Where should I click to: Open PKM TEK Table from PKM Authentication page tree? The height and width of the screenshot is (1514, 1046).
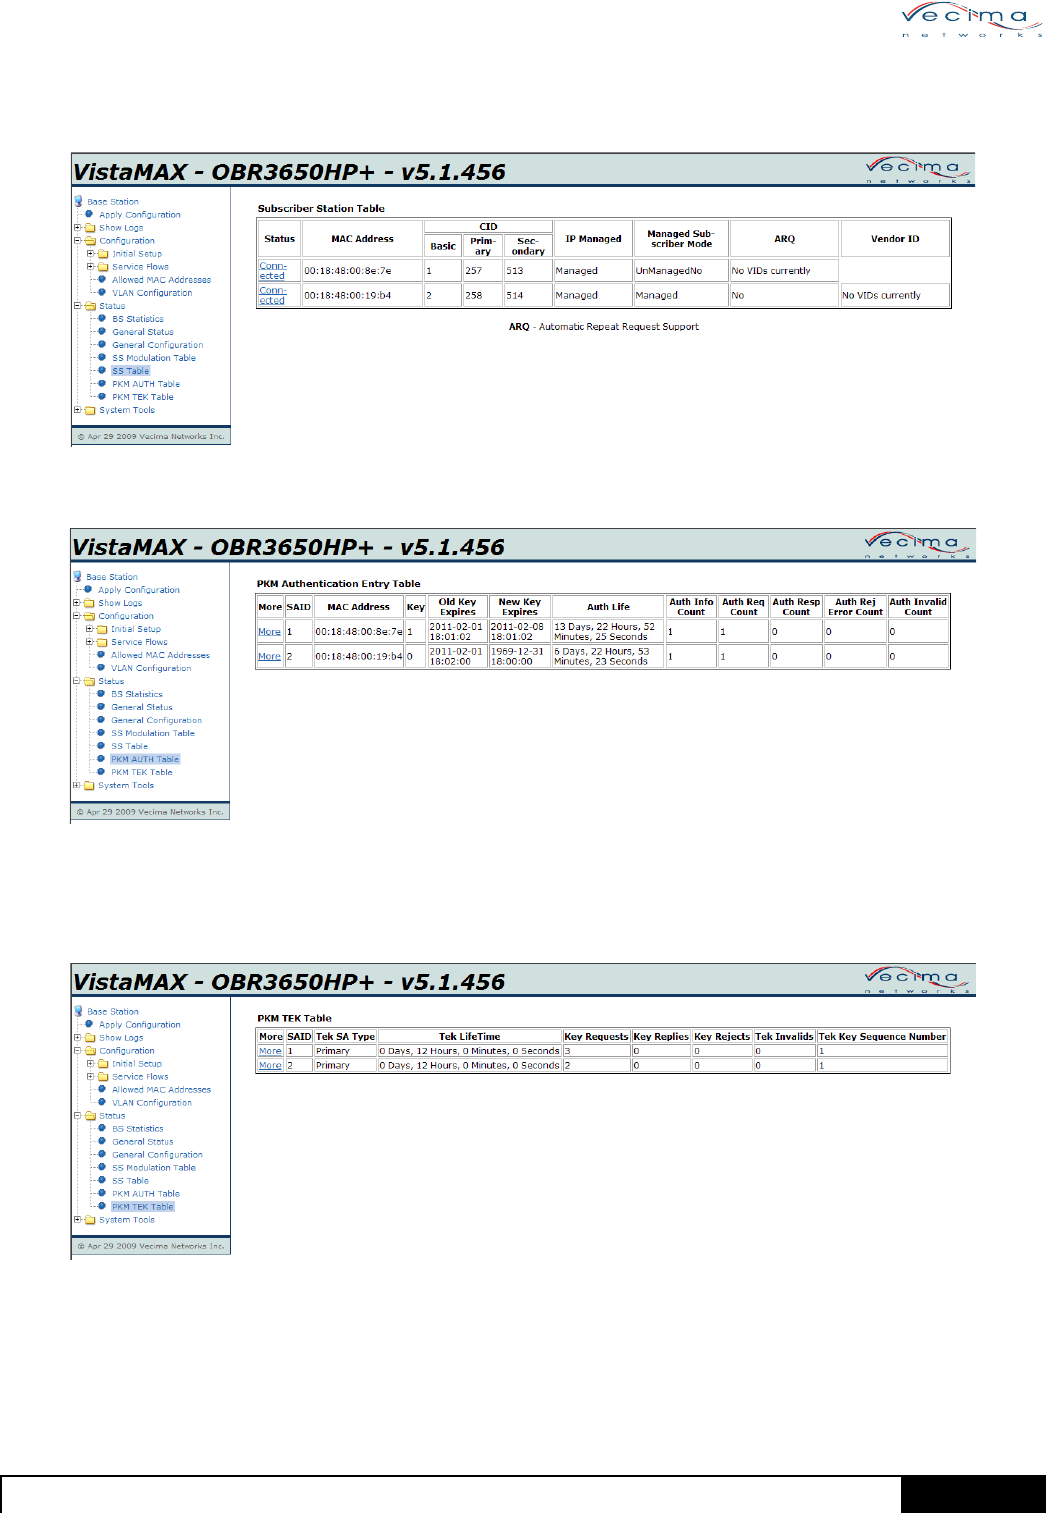(x=142, y=772)
